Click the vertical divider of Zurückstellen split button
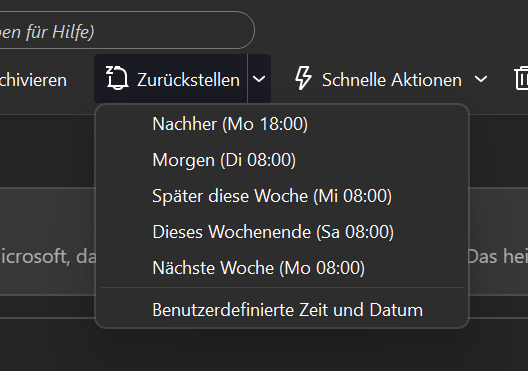Viewport: 528px width, 371px height. click(248, 78)
